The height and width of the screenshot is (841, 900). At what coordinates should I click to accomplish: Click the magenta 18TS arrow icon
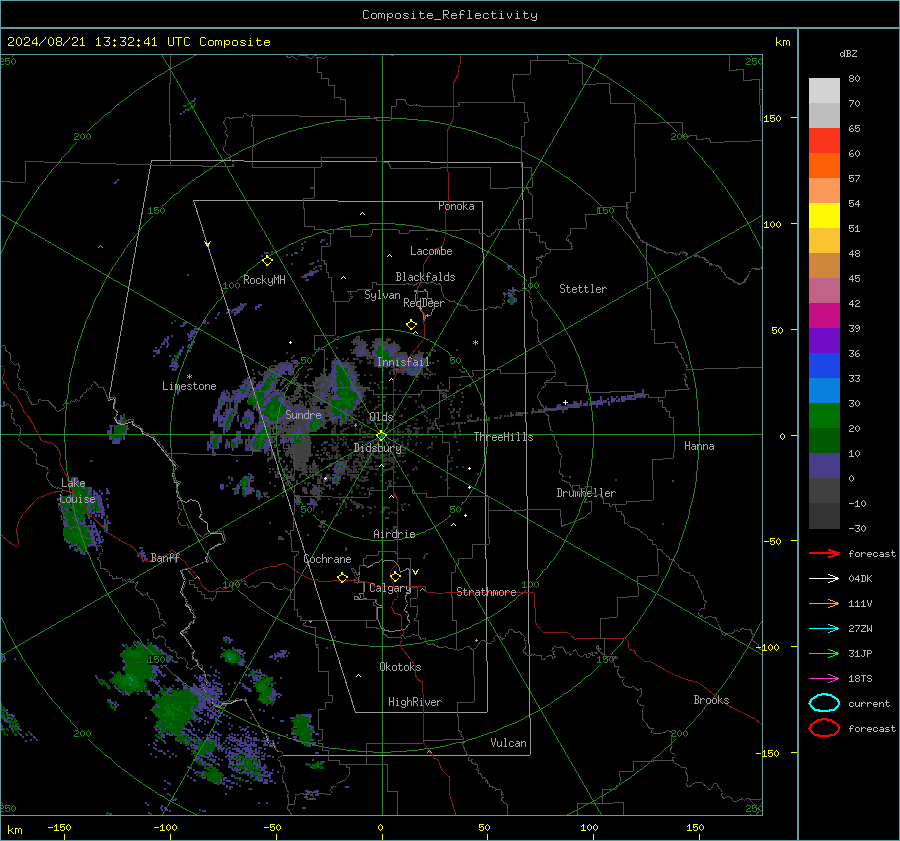(x=824, y=679)
